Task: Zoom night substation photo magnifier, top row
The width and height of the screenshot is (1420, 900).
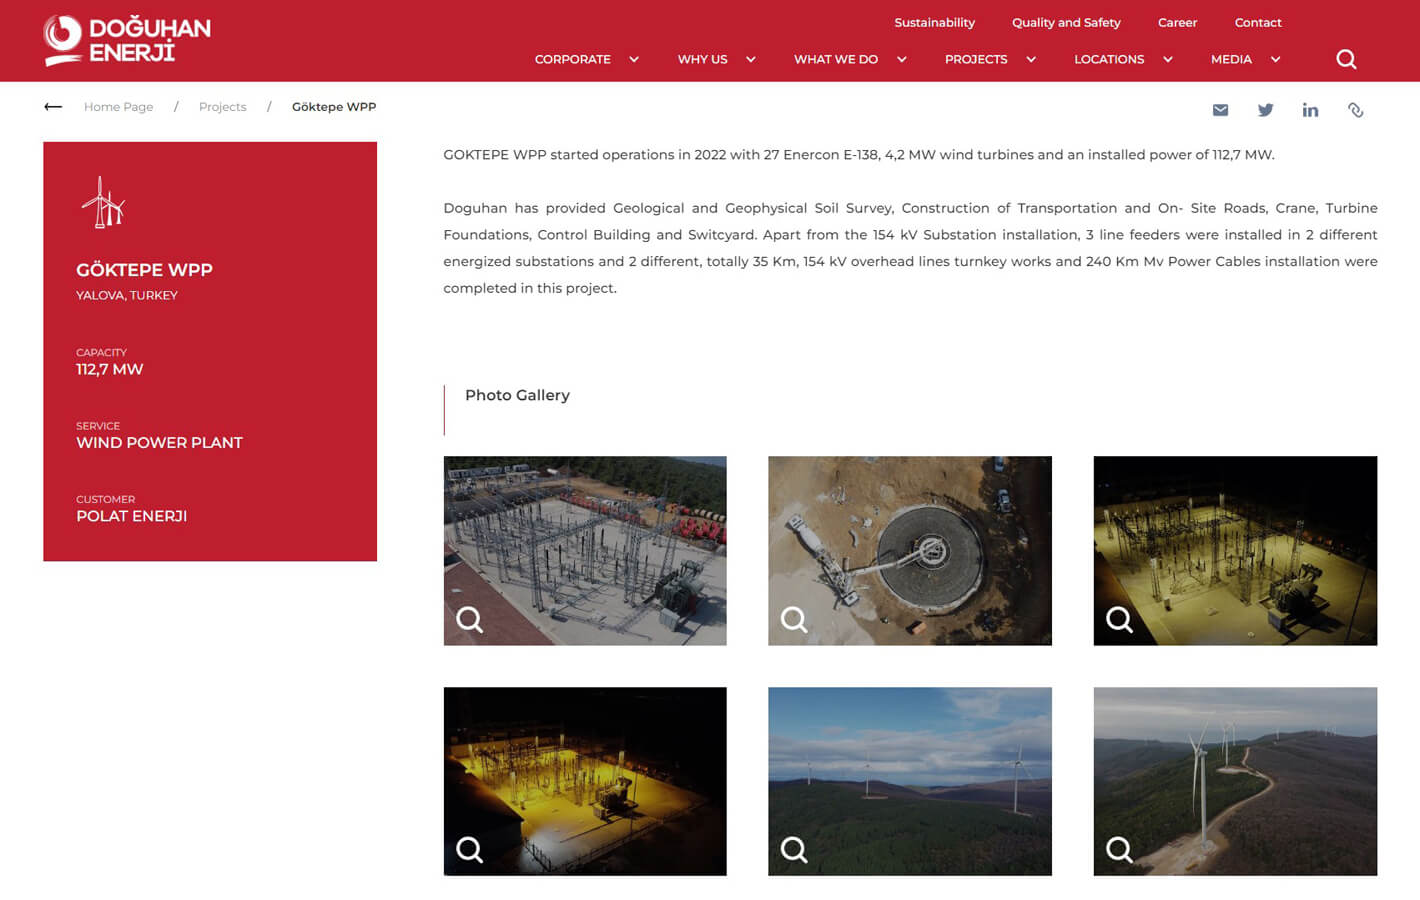Action: click(1119, 620)
